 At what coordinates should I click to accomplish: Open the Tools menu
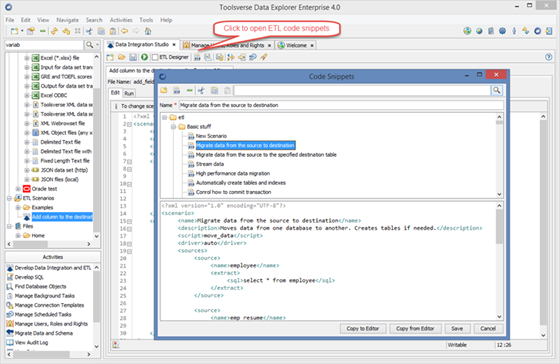pyautogui.click(x=146, y=20)
